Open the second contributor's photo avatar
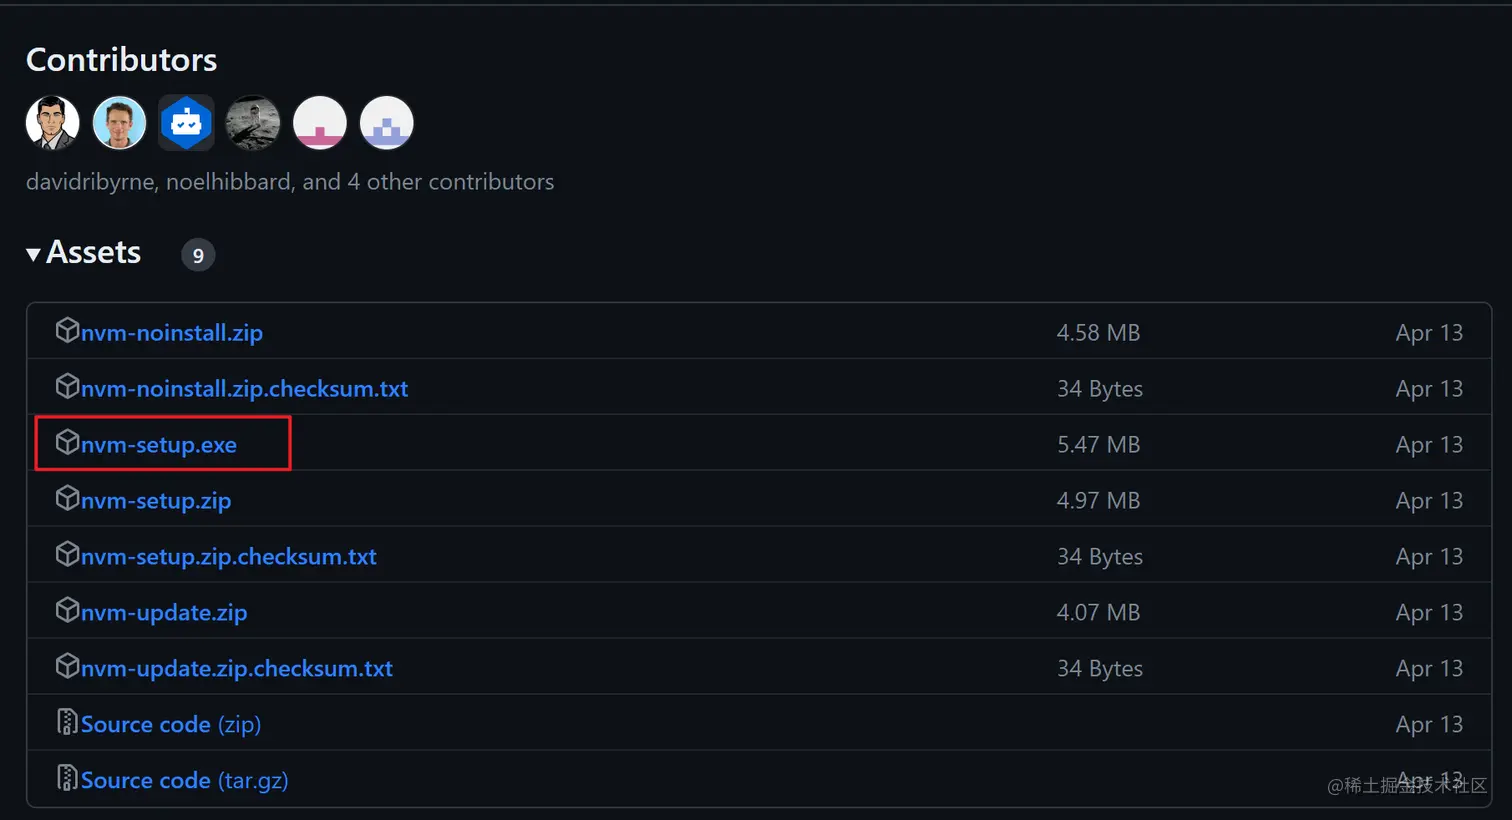This screenshot has width=1512, height=820. [x=119, y=123]
